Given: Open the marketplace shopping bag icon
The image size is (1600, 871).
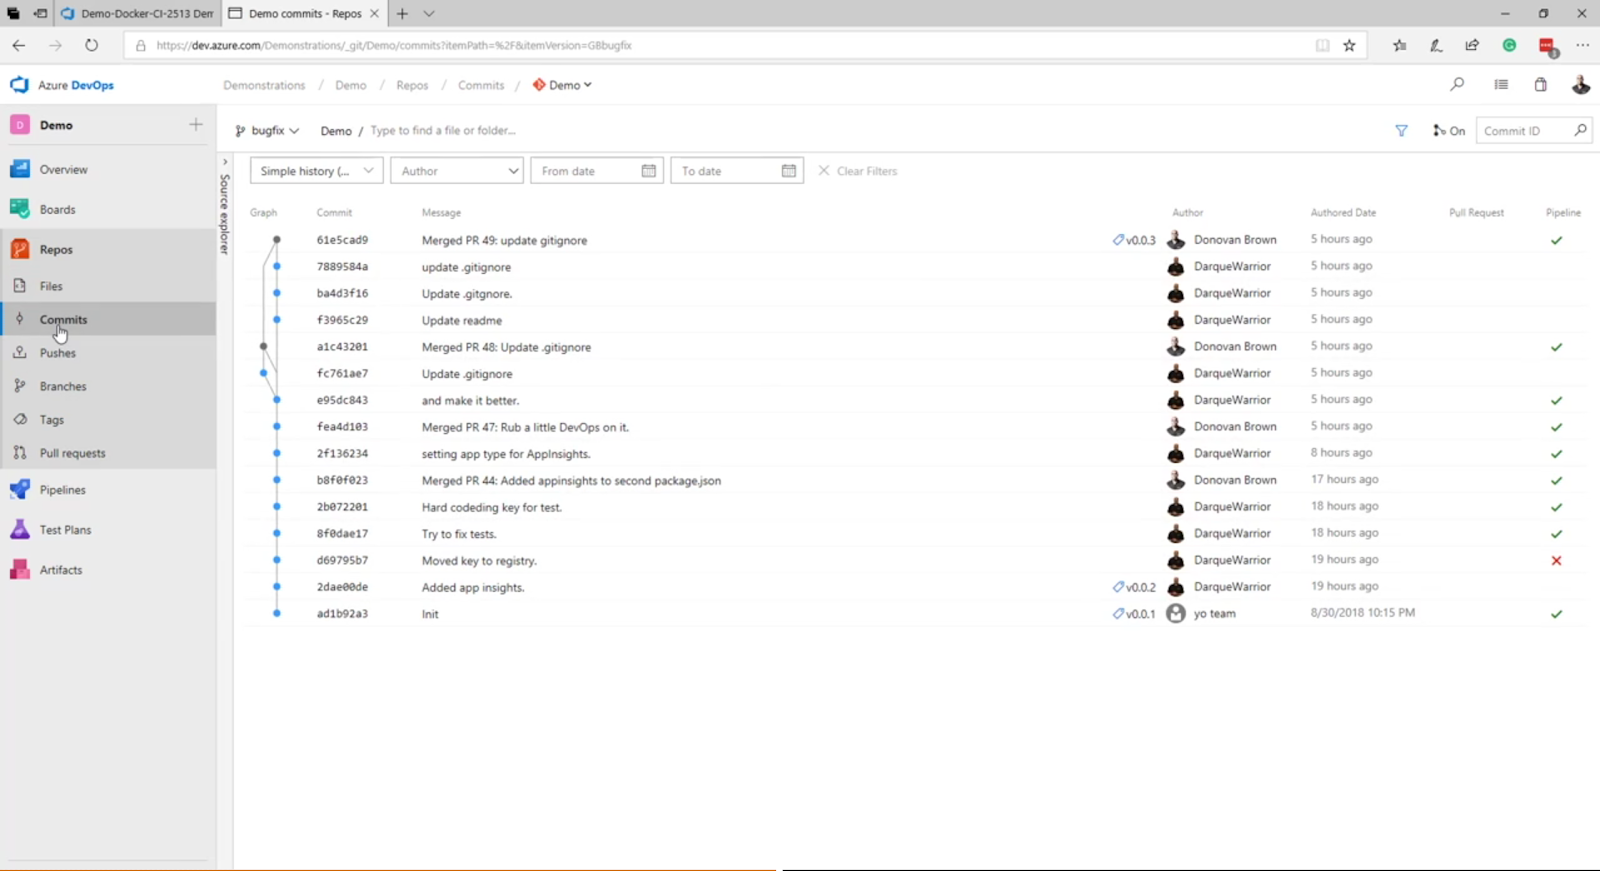Looking at the screenshot, I should (1541, 85).
